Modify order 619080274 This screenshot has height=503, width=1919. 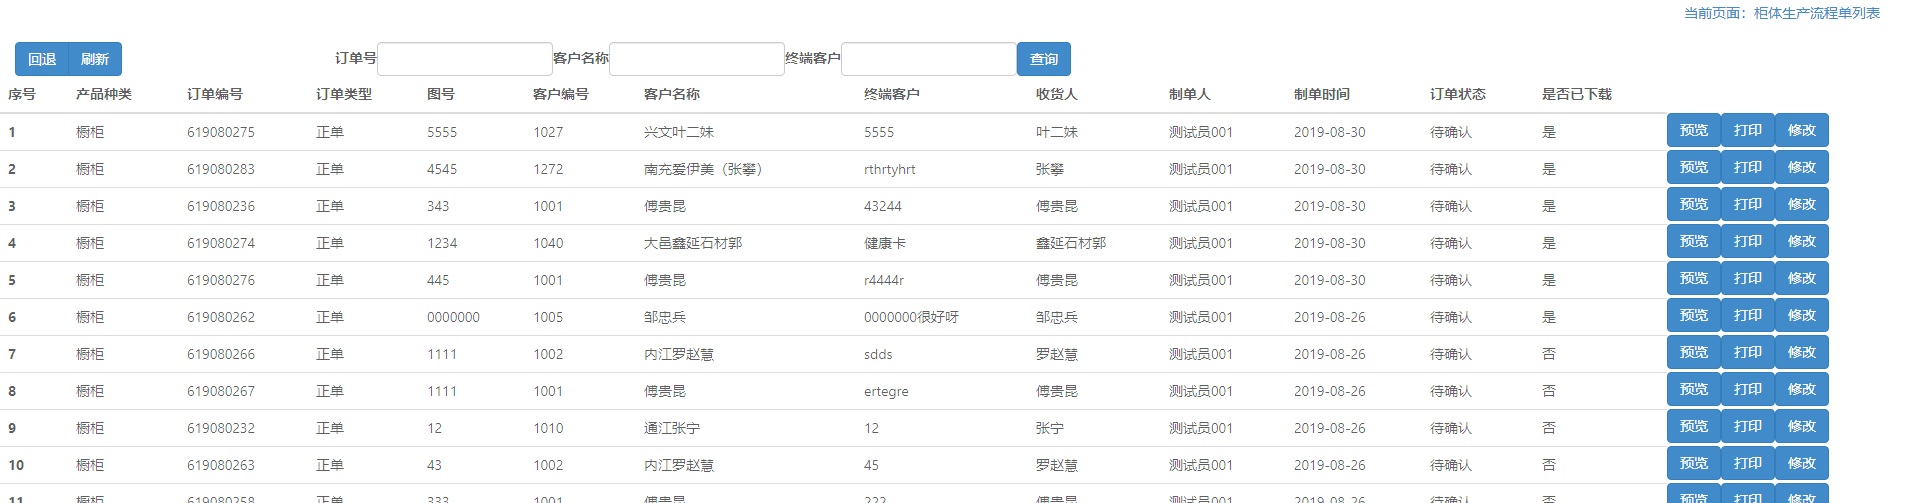1802,241
